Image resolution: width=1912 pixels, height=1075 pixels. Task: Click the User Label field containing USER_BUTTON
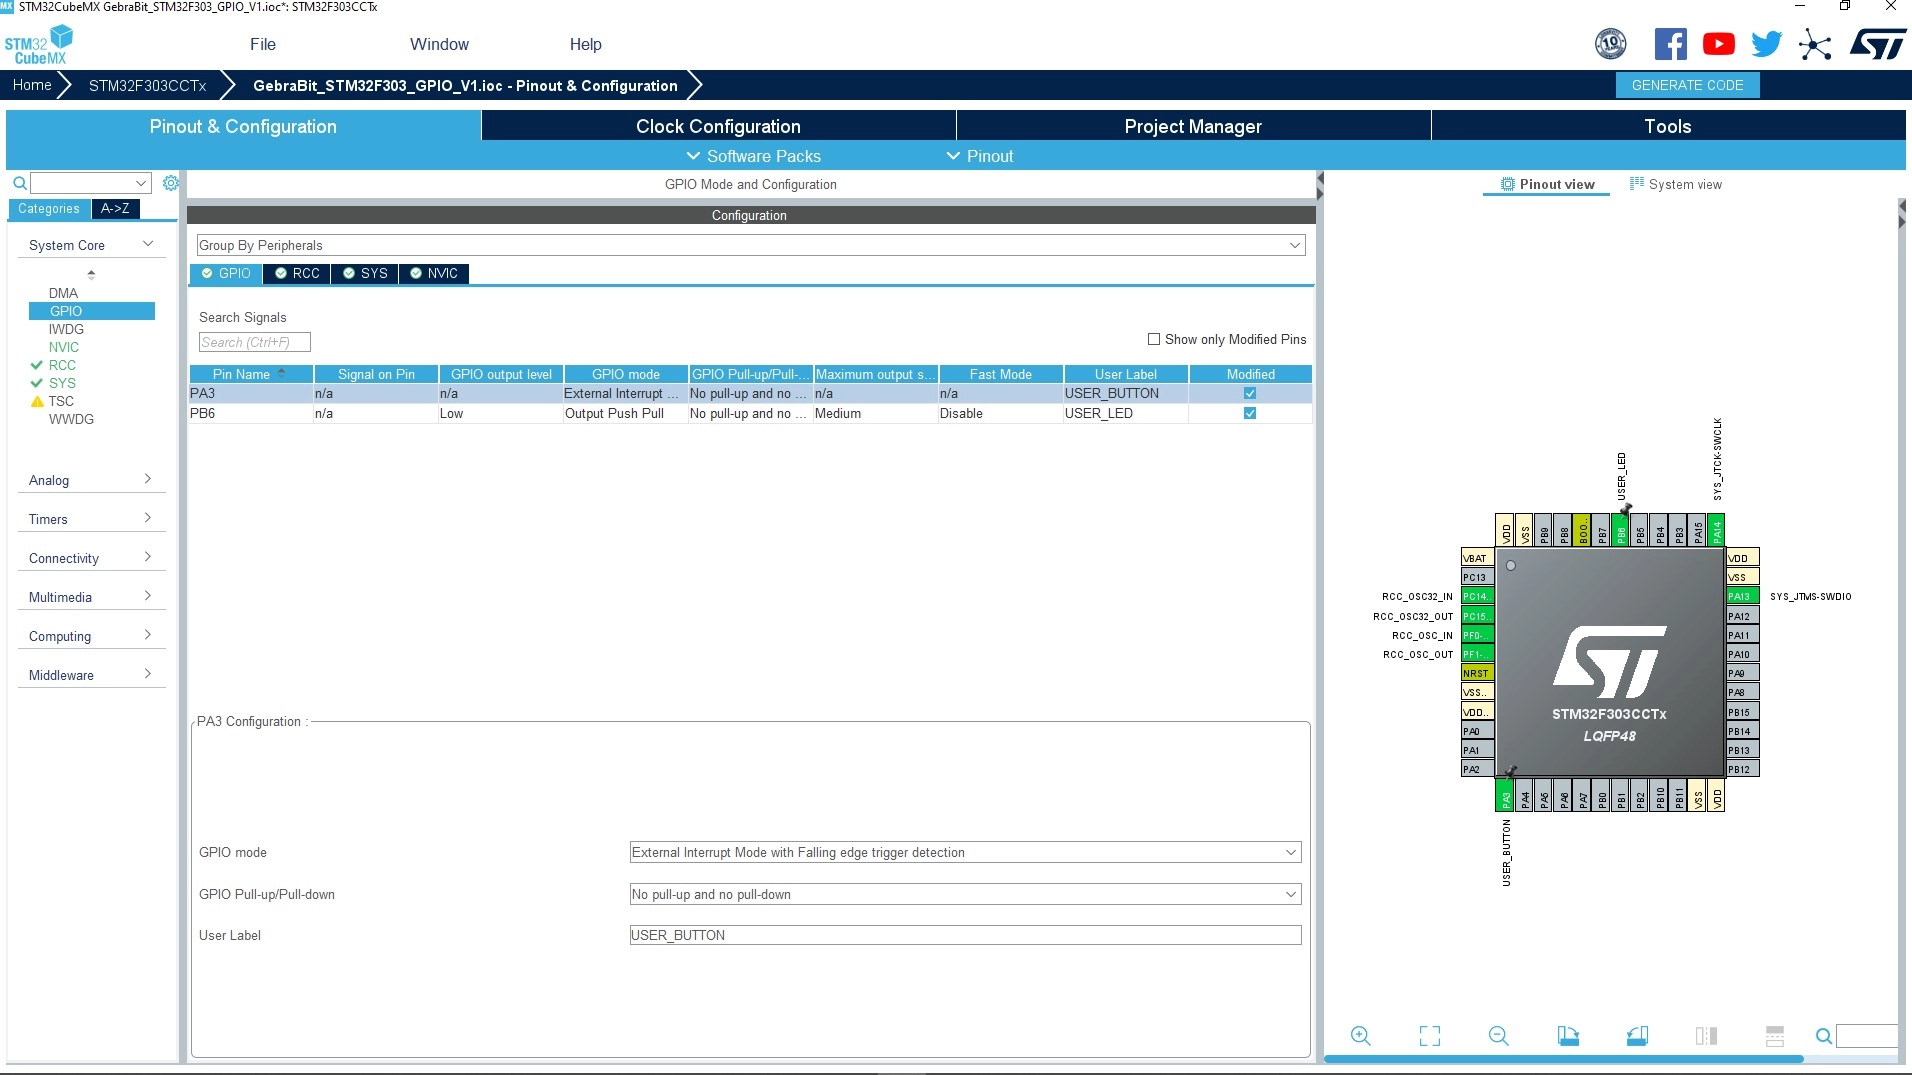pyautogui.click(x=966, y=935)
